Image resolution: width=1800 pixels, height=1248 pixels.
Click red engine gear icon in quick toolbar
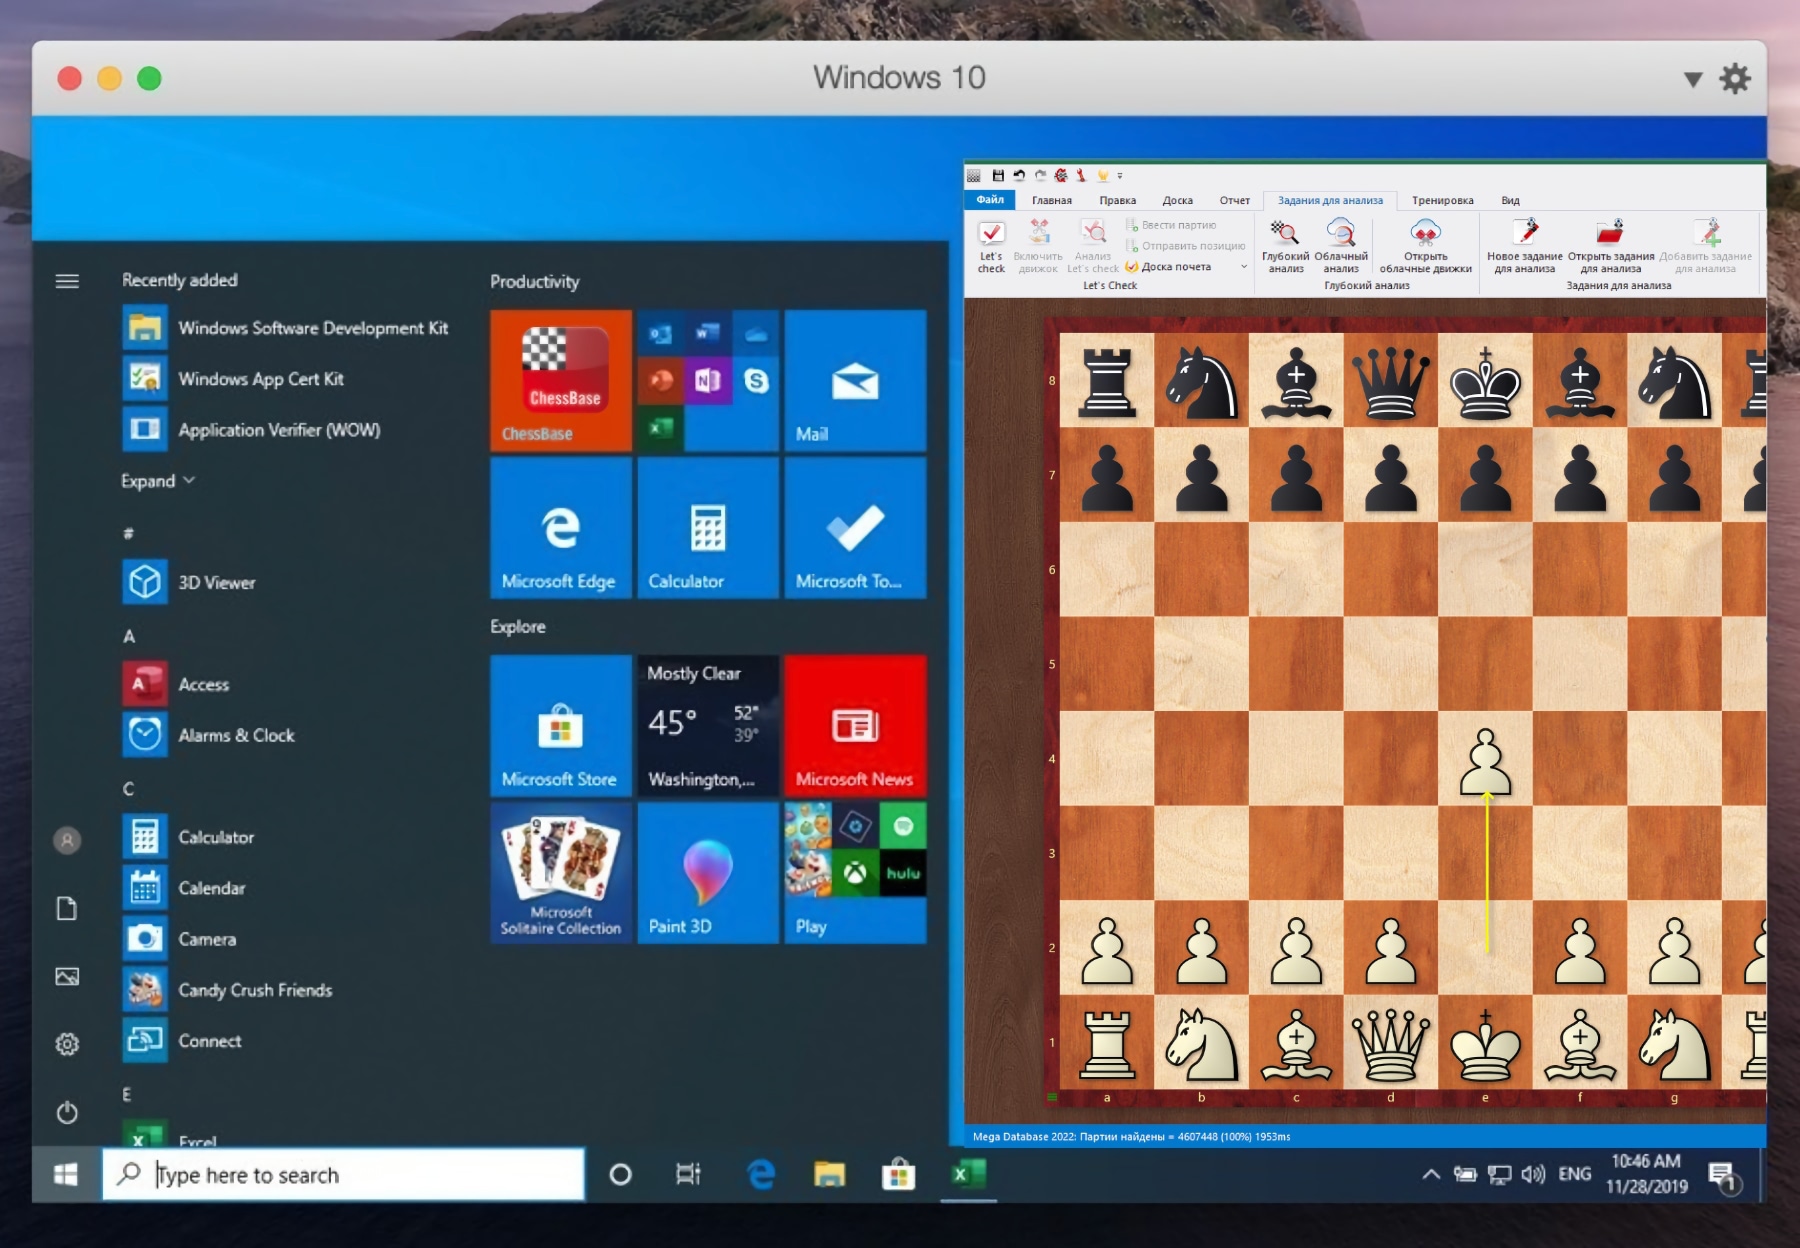pyautogui.click(x=1061, y=175)
